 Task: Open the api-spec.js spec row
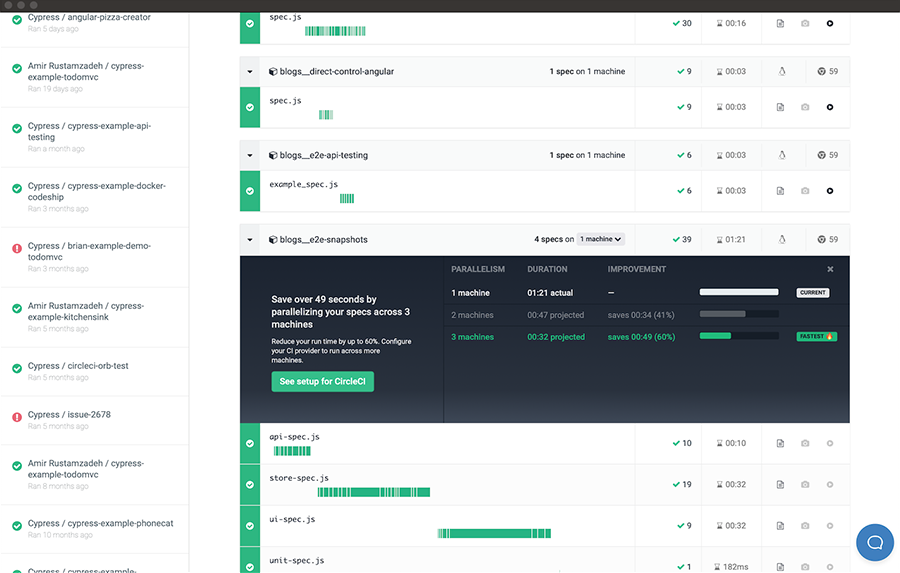pos(544,443)
